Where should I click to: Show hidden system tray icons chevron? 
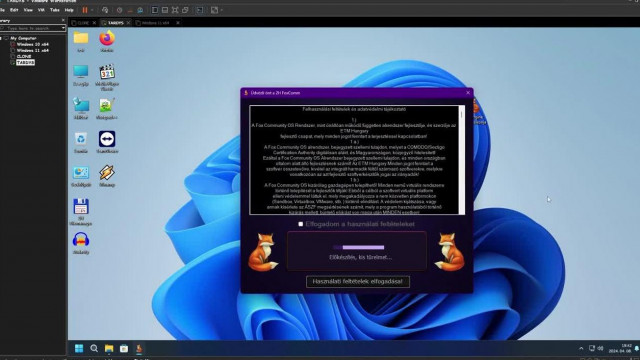(x=581, y=348)
